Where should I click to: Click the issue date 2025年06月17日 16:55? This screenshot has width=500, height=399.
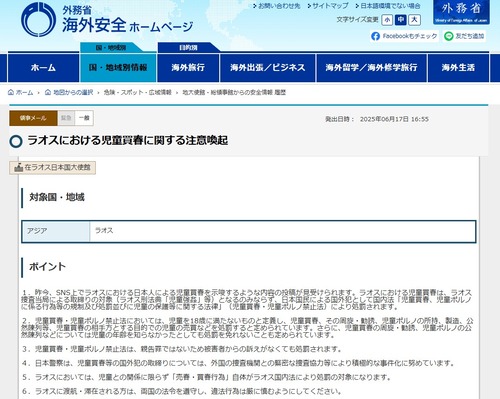[394, 119]
